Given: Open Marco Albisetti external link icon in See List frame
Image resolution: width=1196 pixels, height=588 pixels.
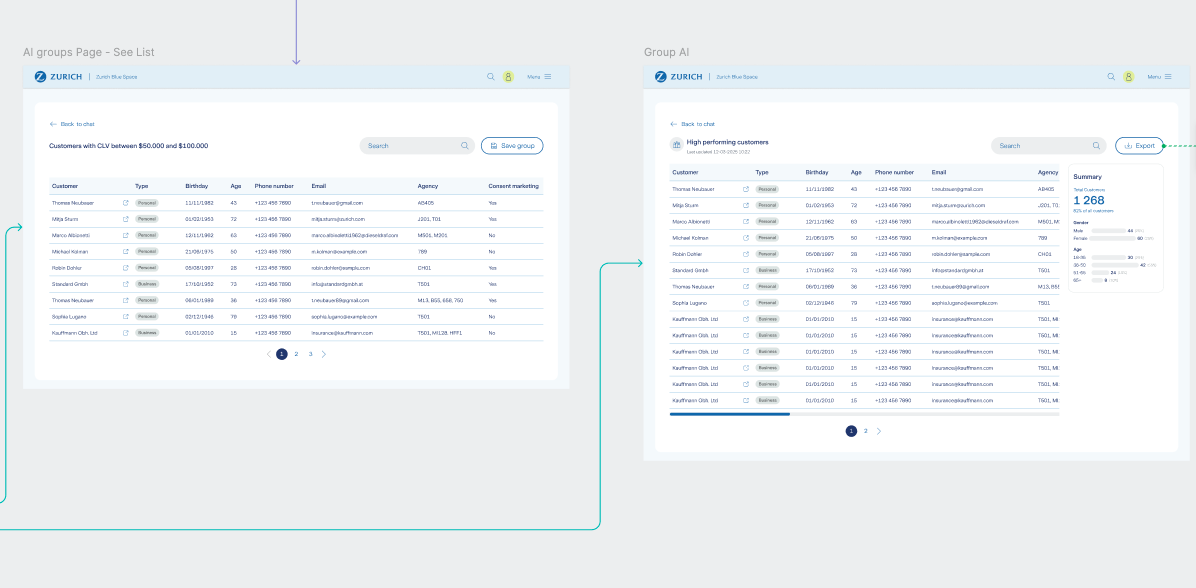Looking at the screenshot, I should pos(126,235).
